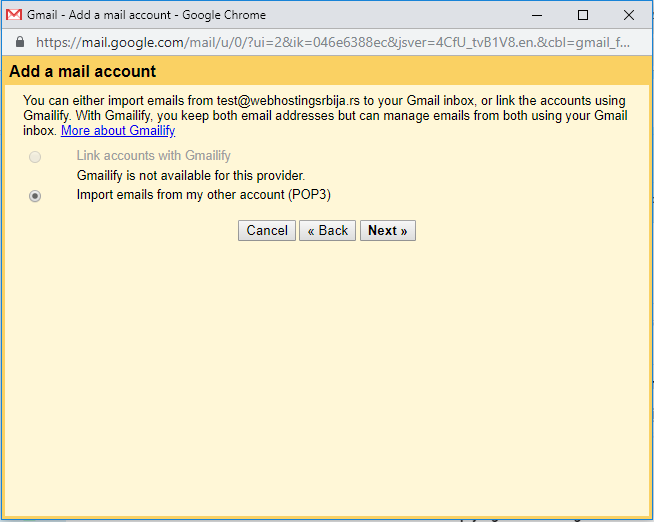Click 'Gmailify is not available for this provider.' text
This screenshot has height=522, width=654.
pyautogui.click(x=191, y=176)
